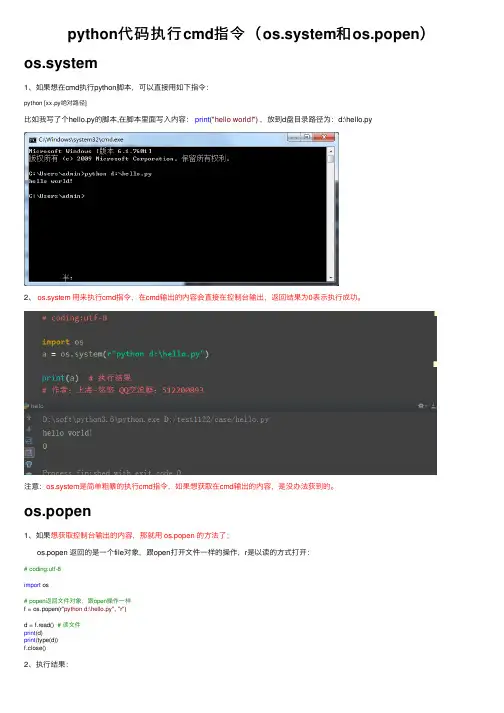Screen dimensions: 504x713
Task: Click the 'os.system' section heading
Action: tap(60, 63)
